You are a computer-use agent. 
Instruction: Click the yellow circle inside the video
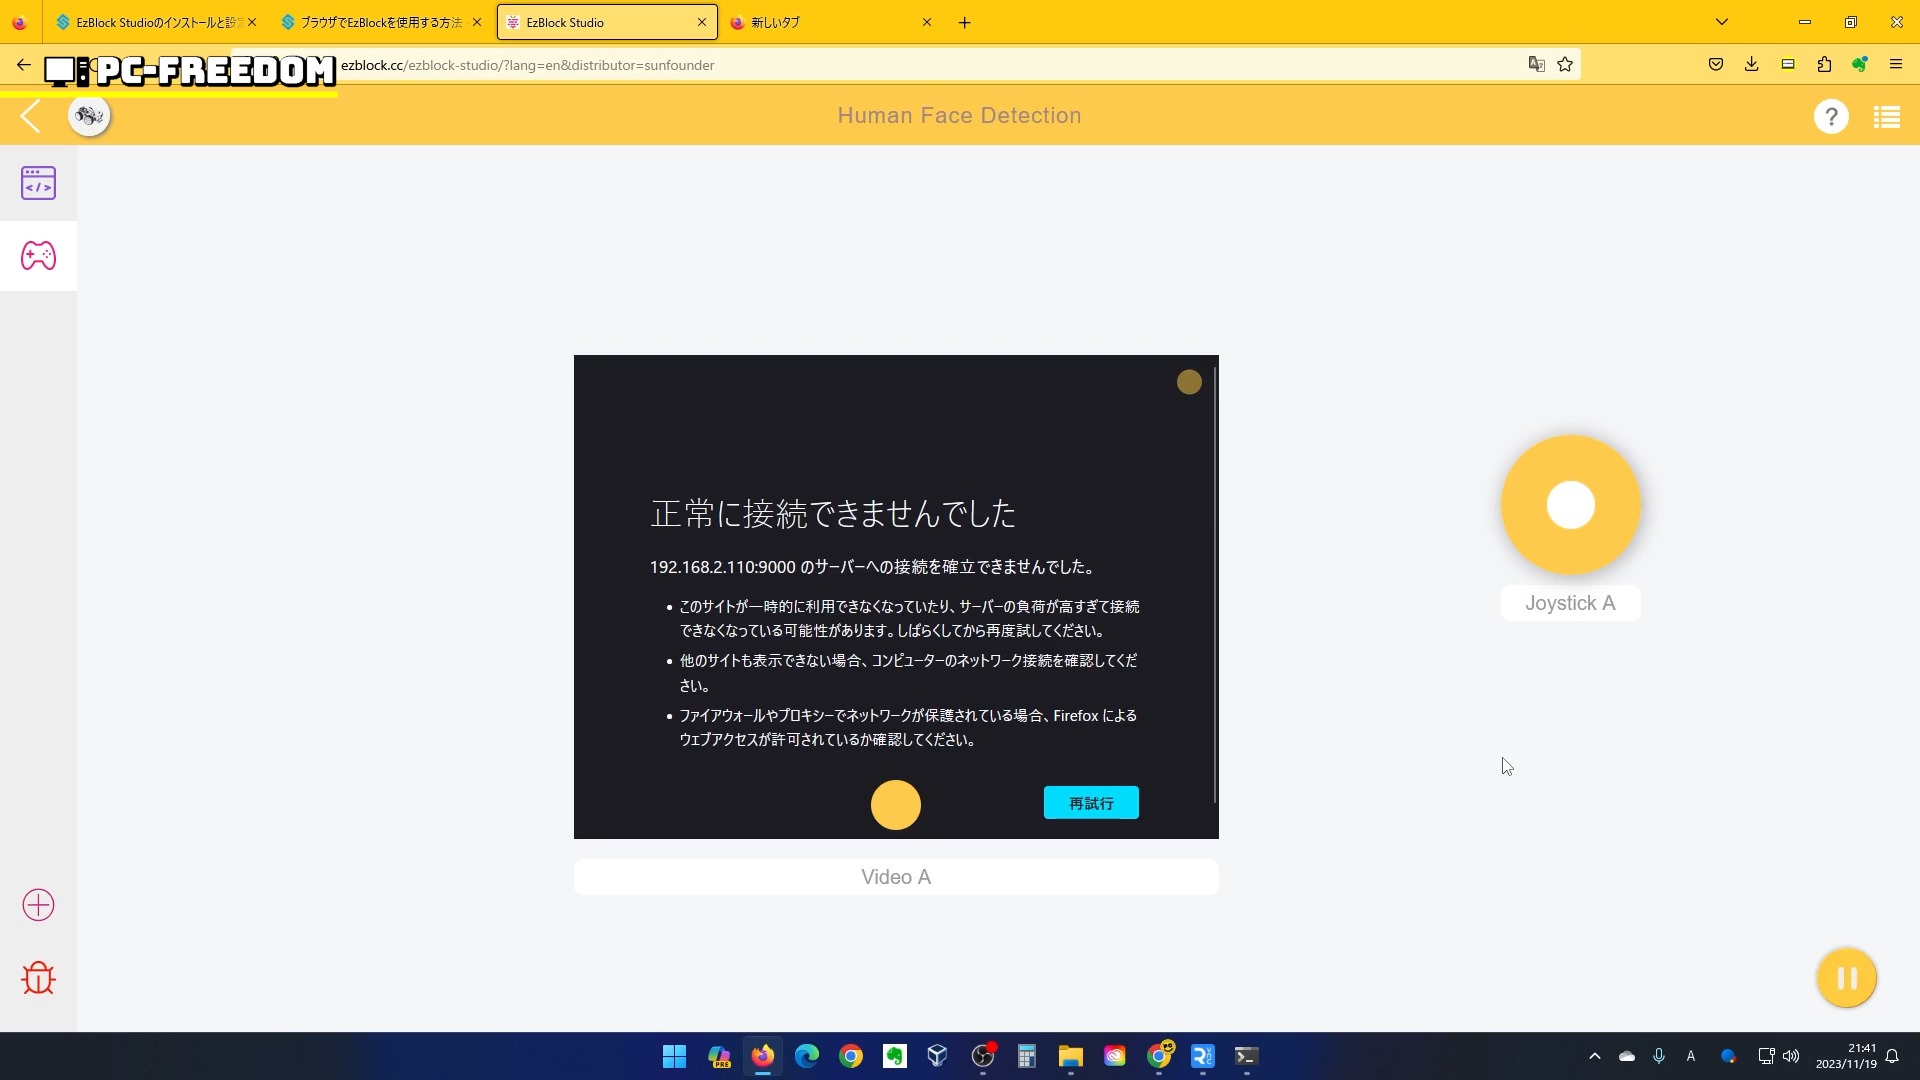[x=895, y=805]
